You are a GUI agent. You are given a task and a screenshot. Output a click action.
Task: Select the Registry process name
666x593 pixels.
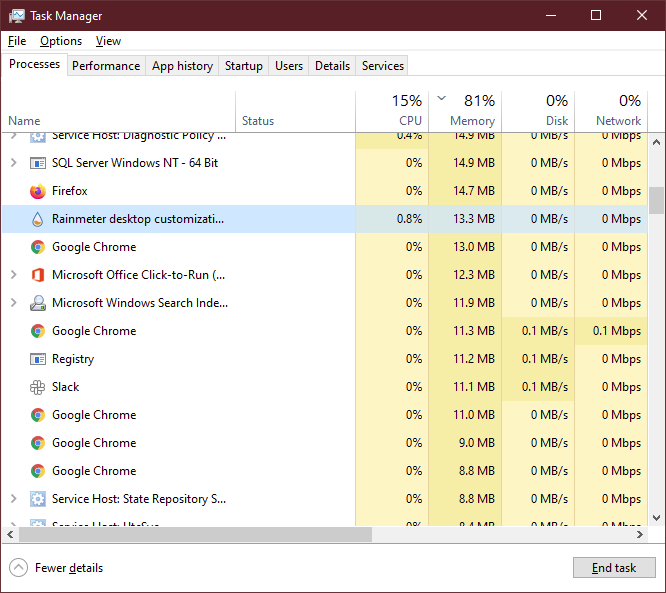pyautogui.click(x=73, y=359)
